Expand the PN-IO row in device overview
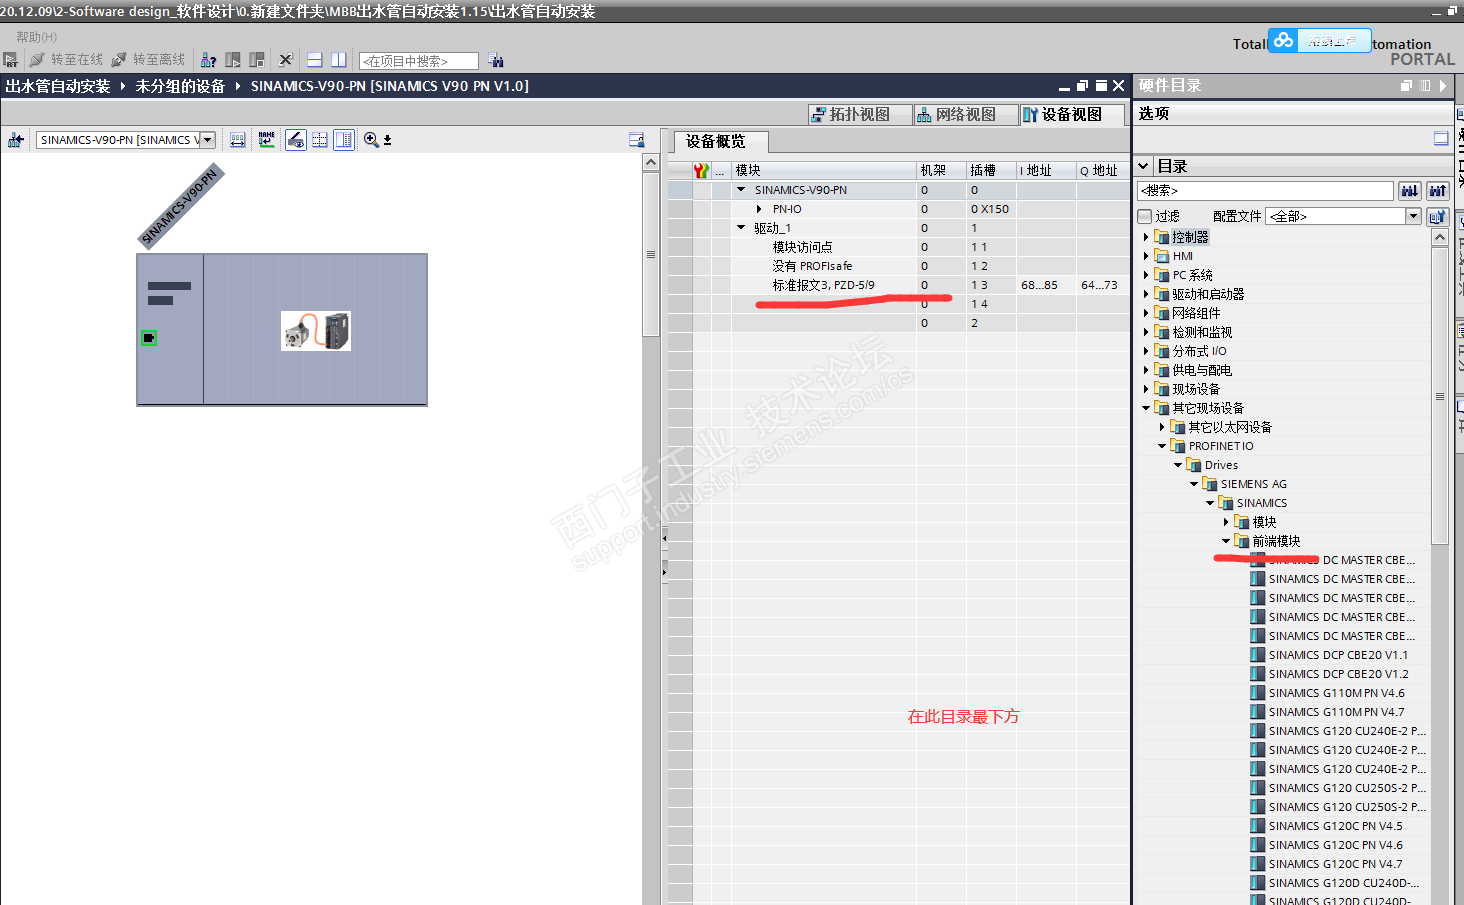The image size is (1464, 905). point(759,209)
